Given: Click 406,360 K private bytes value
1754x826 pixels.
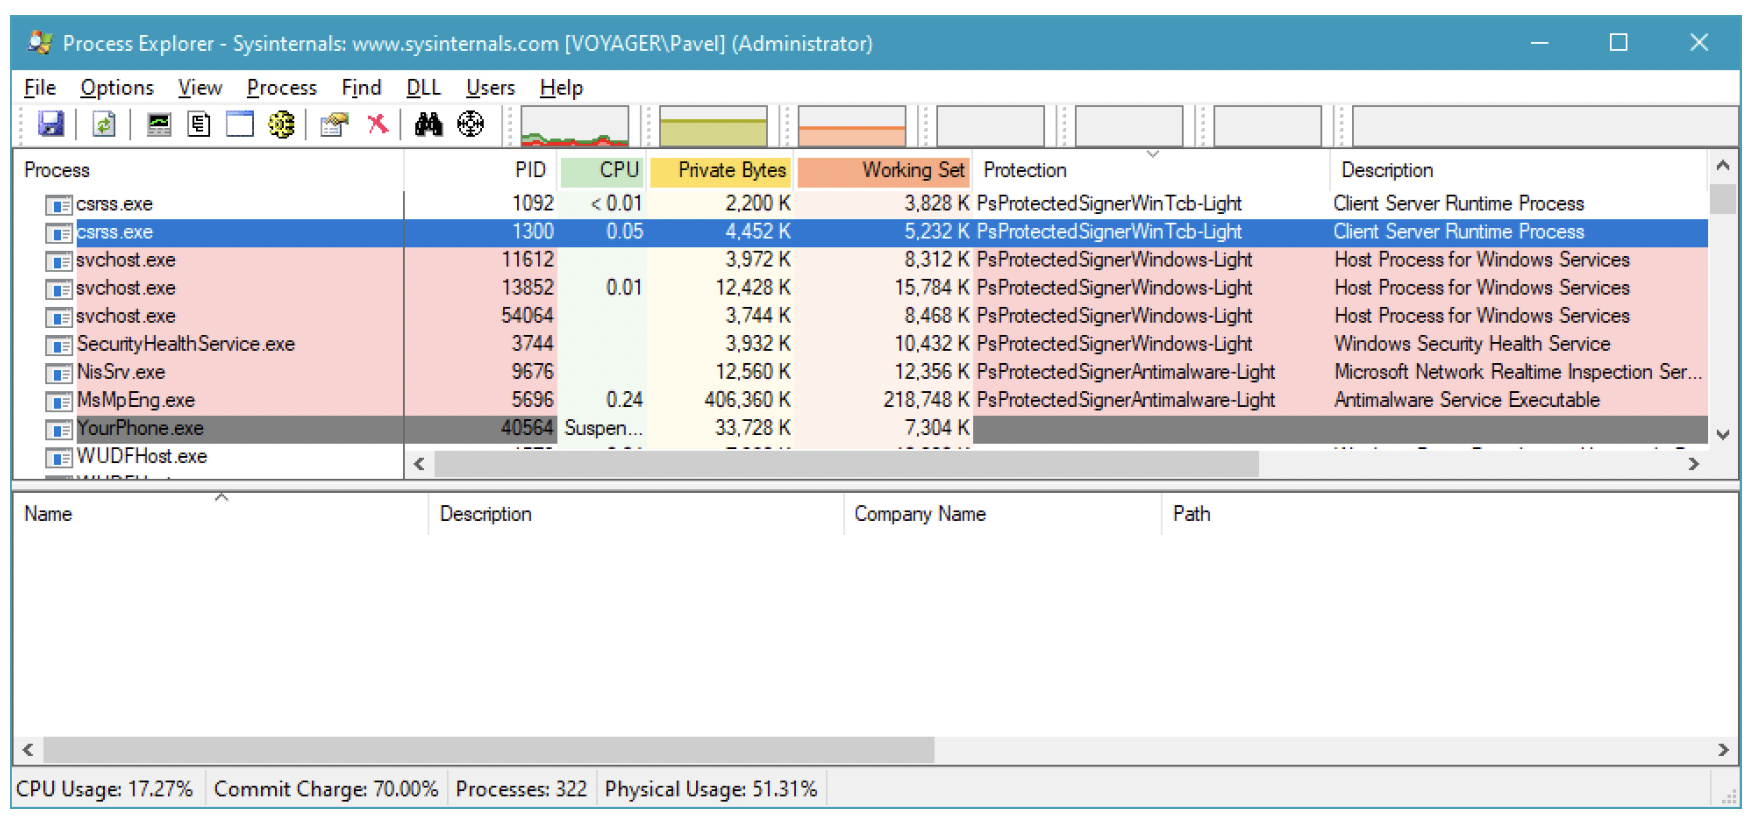Looking at the screenshot, I should [747, 400].
